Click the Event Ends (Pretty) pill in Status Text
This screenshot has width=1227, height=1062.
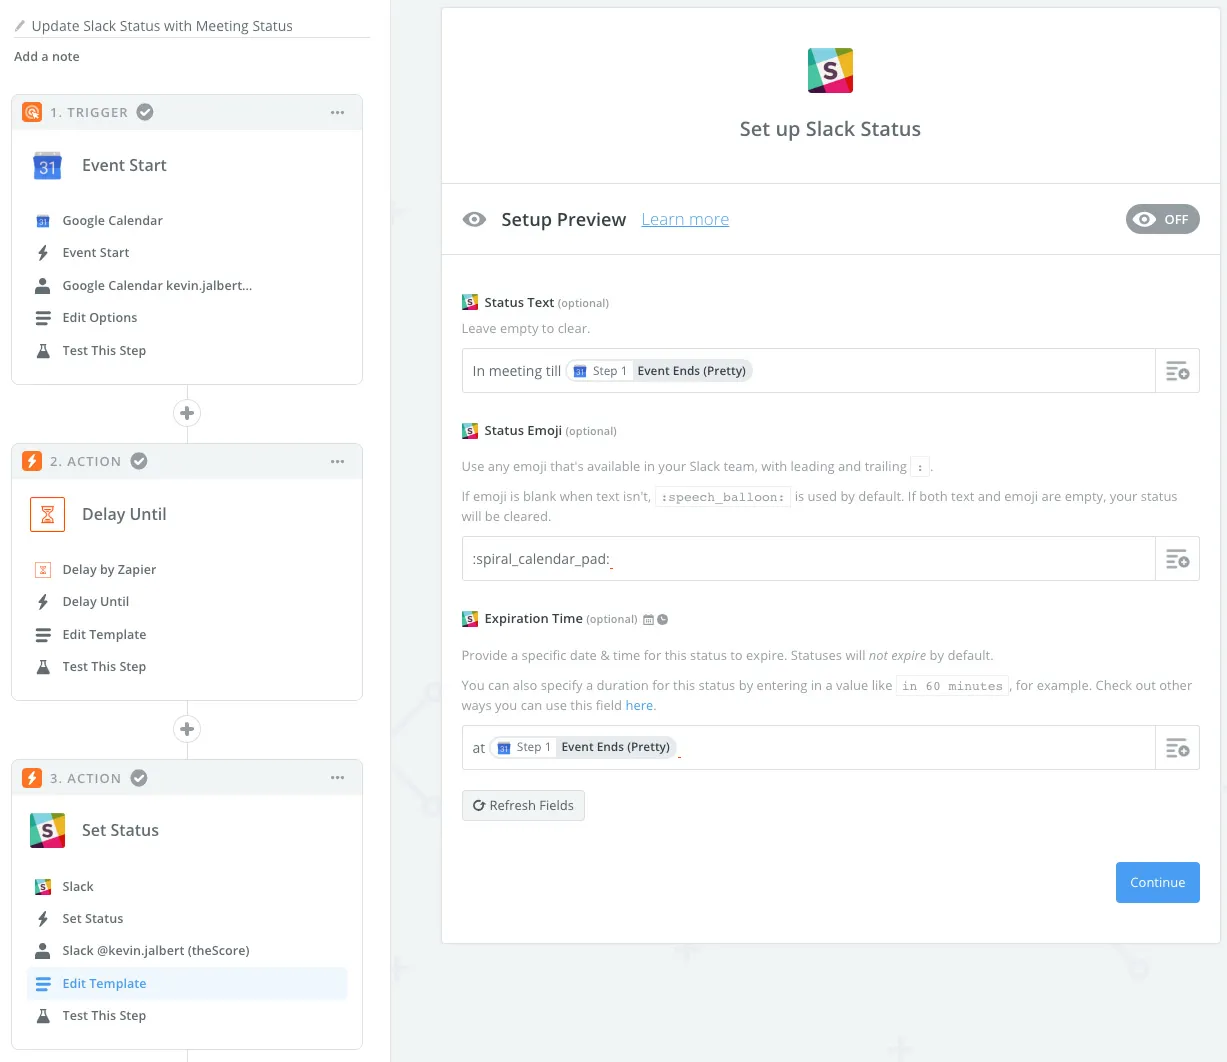[x=659, y=371]
